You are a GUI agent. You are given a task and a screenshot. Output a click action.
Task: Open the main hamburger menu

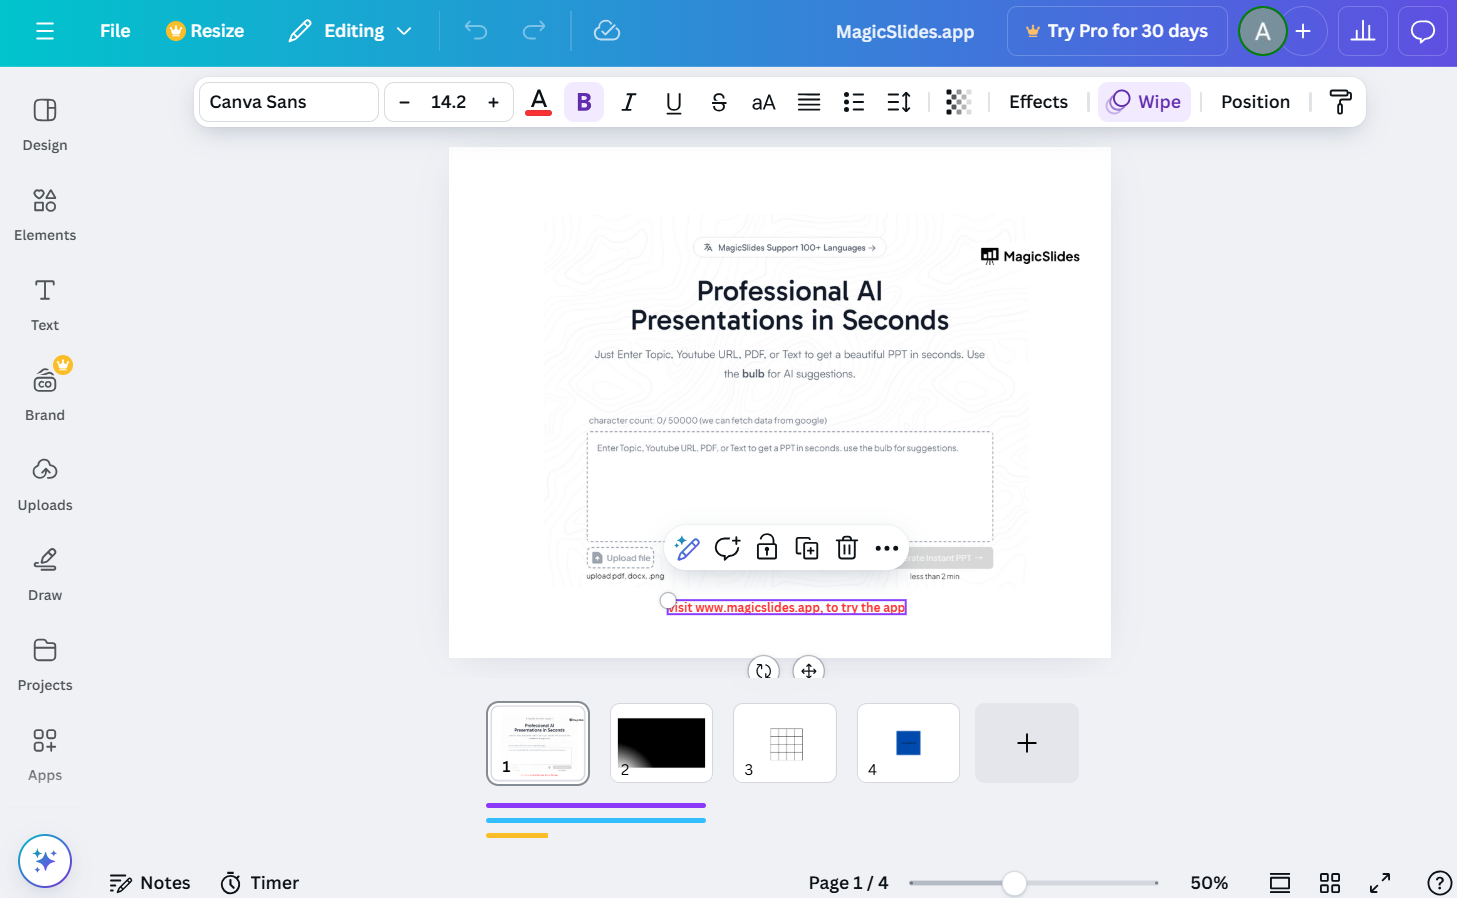click(x=45, y=31)
